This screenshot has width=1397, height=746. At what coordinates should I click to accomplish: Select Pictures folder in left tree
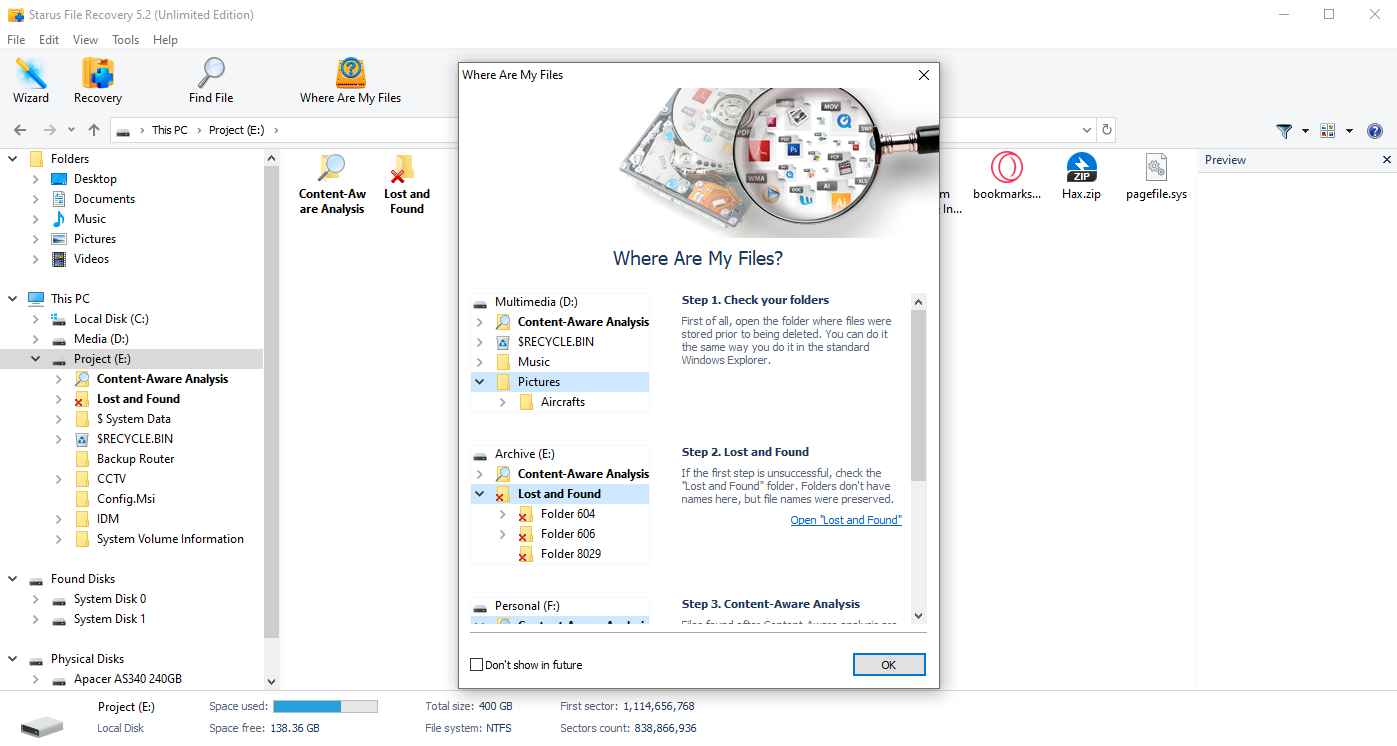coord(95,239)
